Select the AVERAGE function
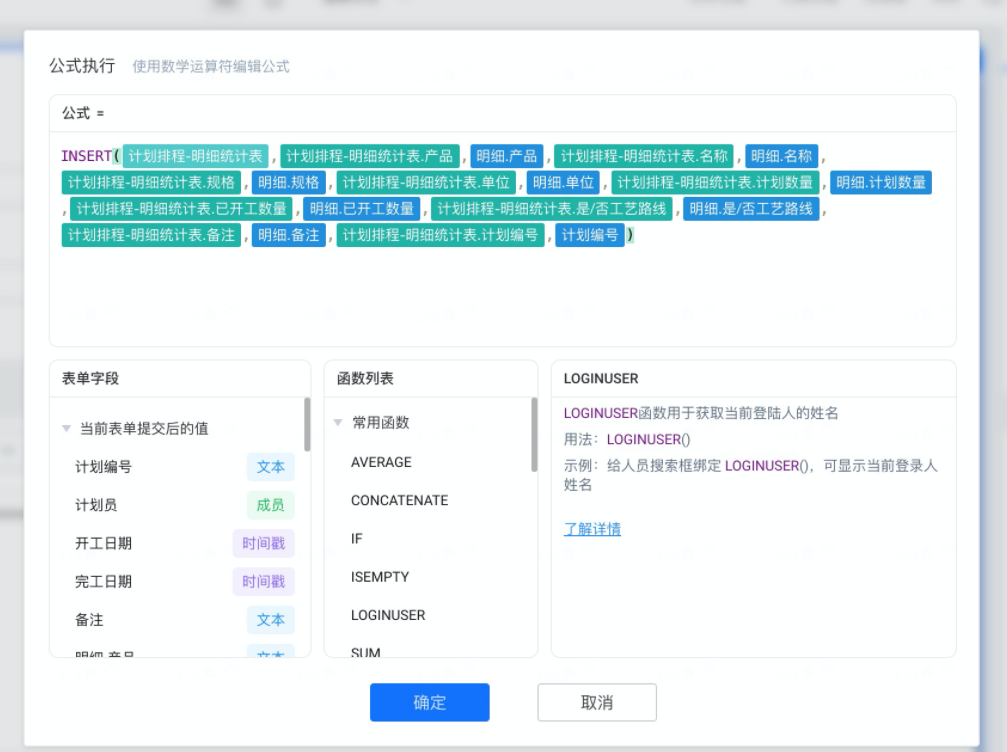The height and width of the screenshot is (752, 1007). (381, 462)
